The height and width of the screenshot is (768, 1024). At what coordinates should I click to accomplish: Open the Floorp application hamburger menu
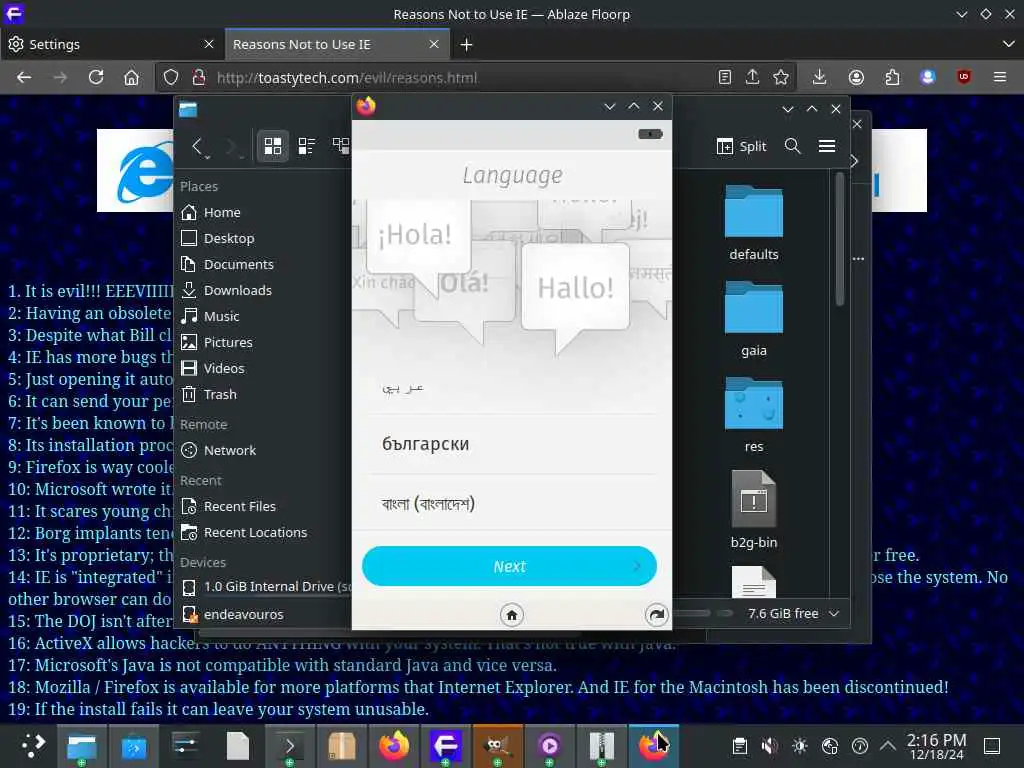click(x=1000, y=78)
